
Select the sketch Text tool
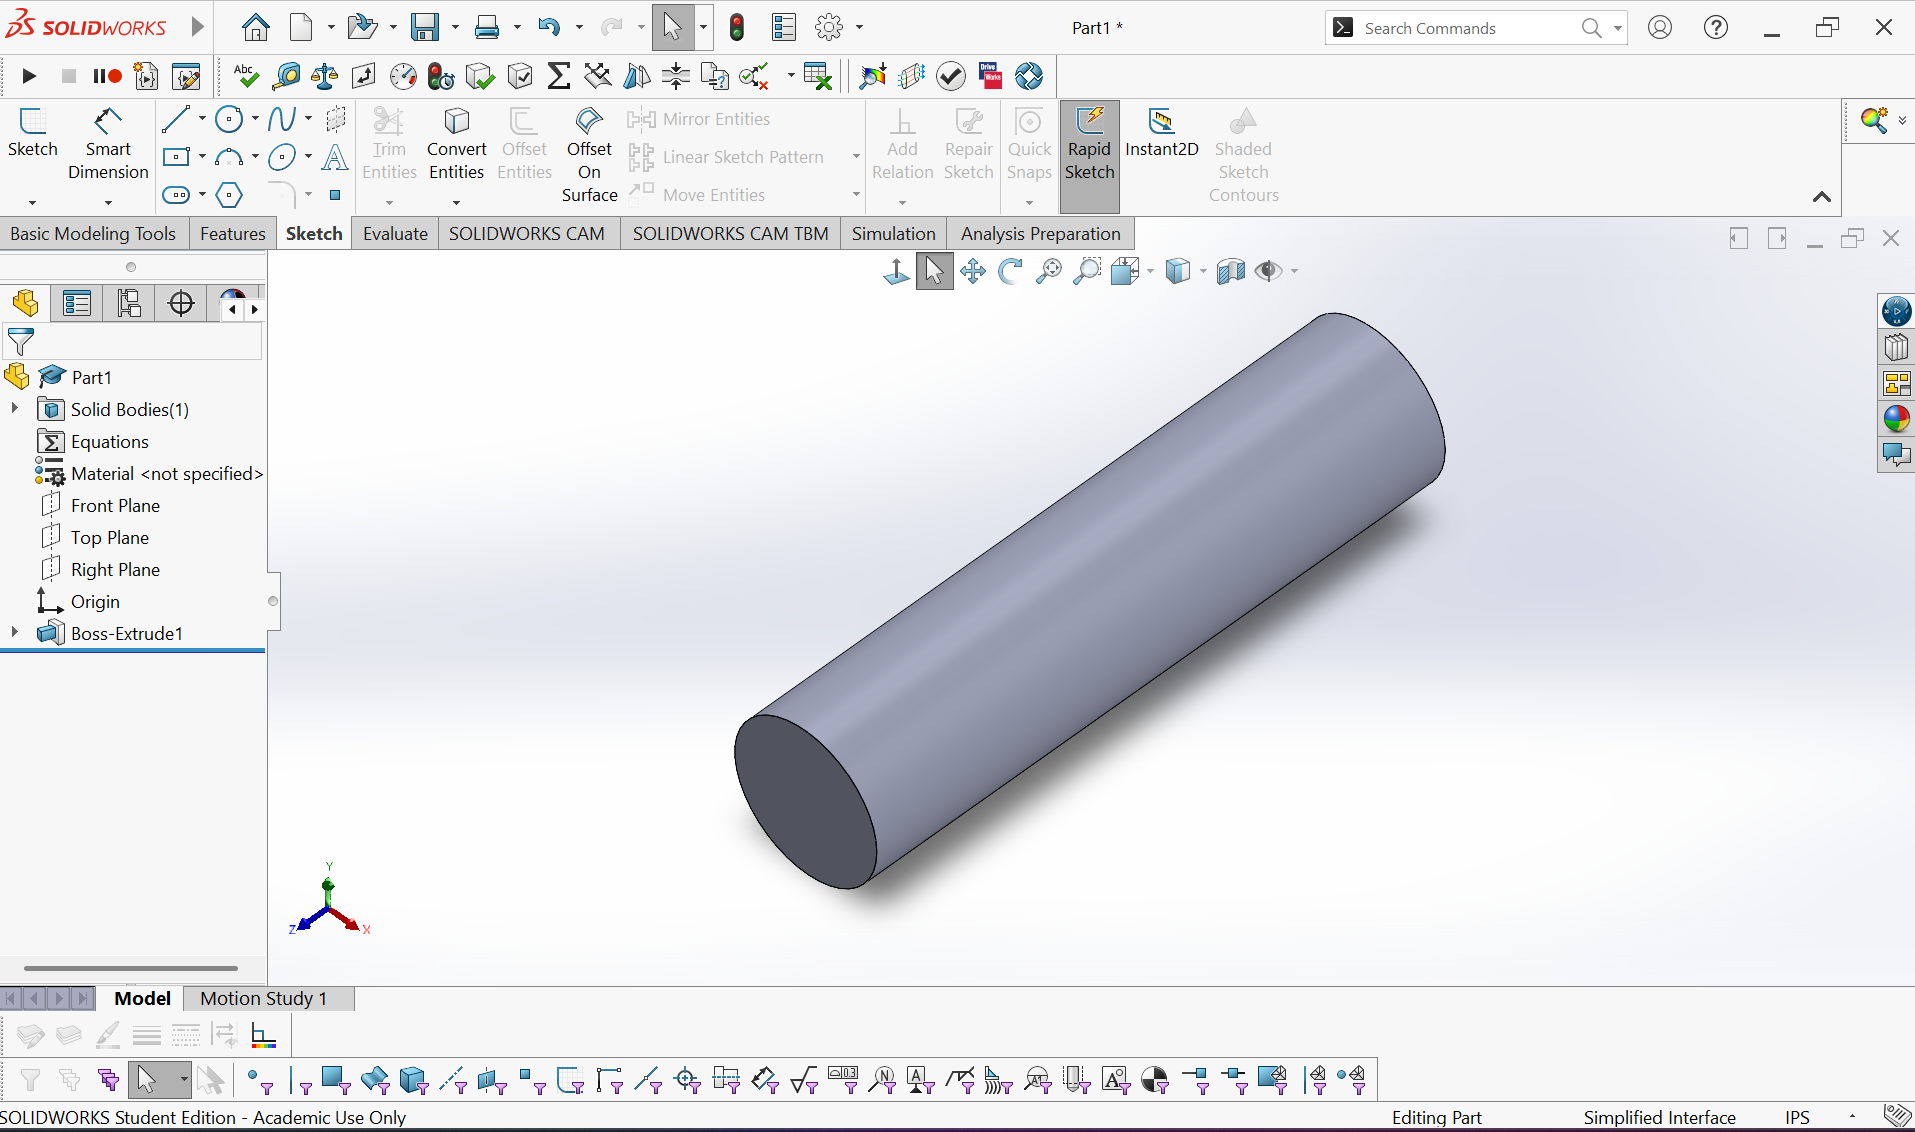335,157
